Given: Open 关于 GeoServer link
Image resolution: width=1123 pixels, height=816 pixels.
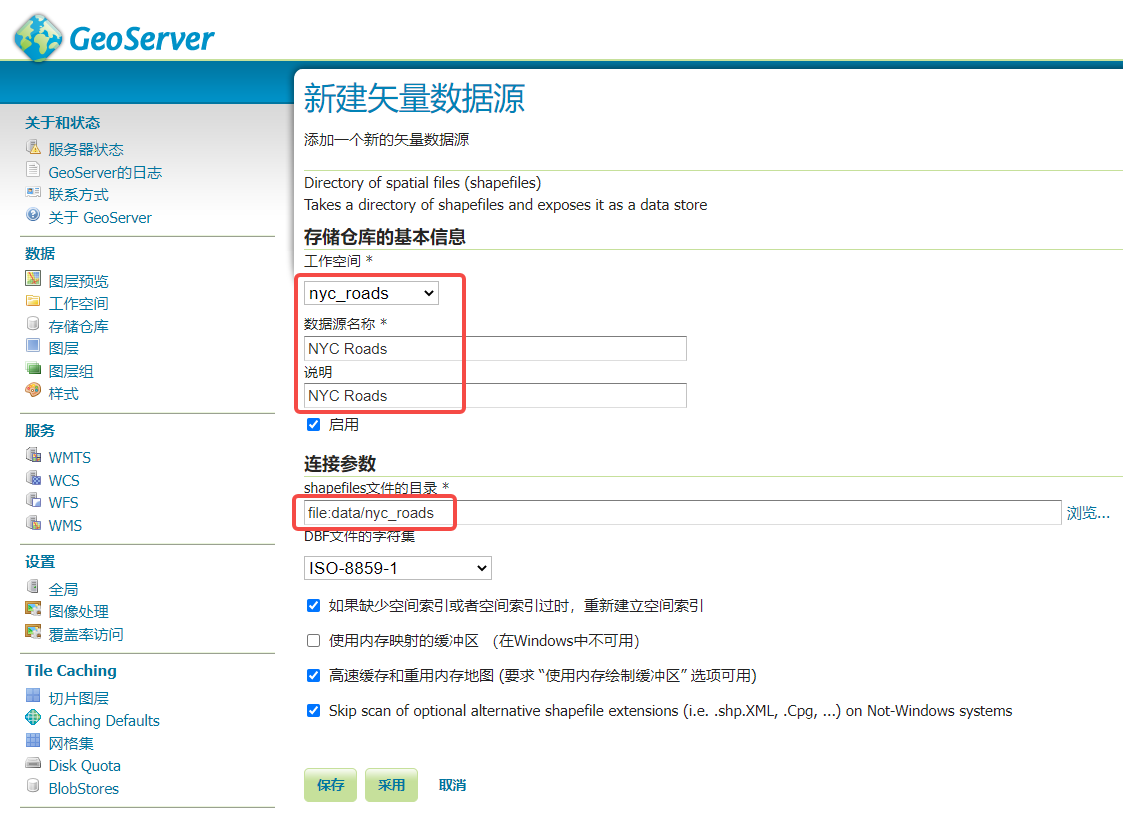Looking at the screenshot, I should point(100,218).
